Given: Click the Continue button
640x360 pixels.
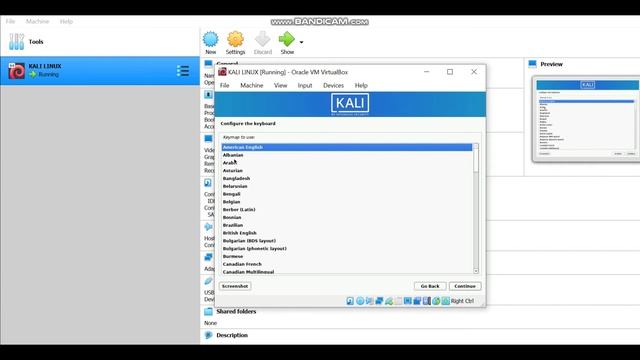Looking at the screenshot, I should [x=465, y=286].
